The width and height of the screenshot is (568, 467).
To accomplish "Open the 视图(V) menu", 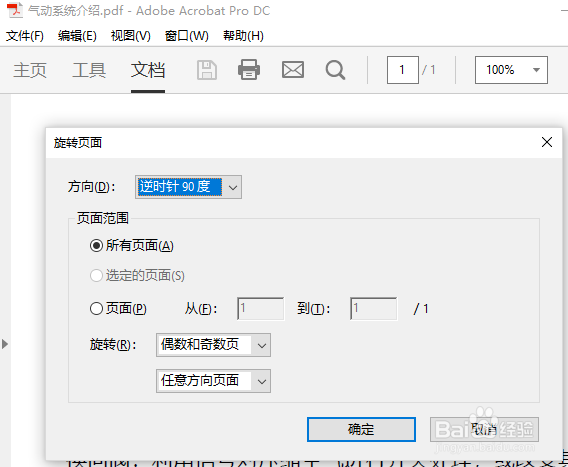I will 130,36.
